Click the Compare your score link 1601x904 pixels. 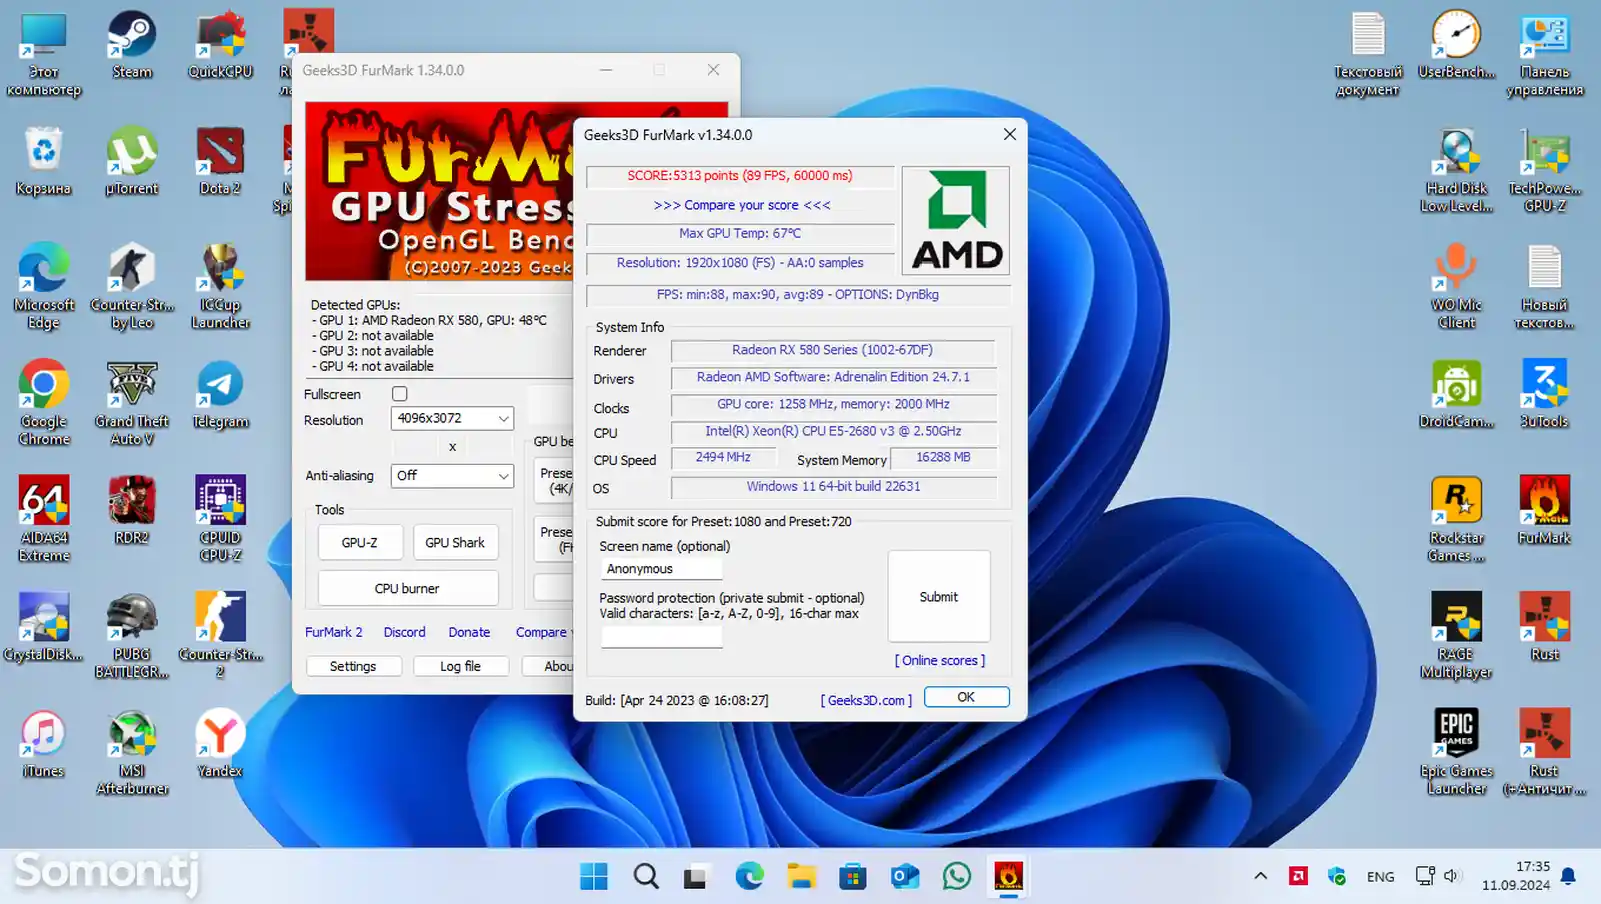742,205
